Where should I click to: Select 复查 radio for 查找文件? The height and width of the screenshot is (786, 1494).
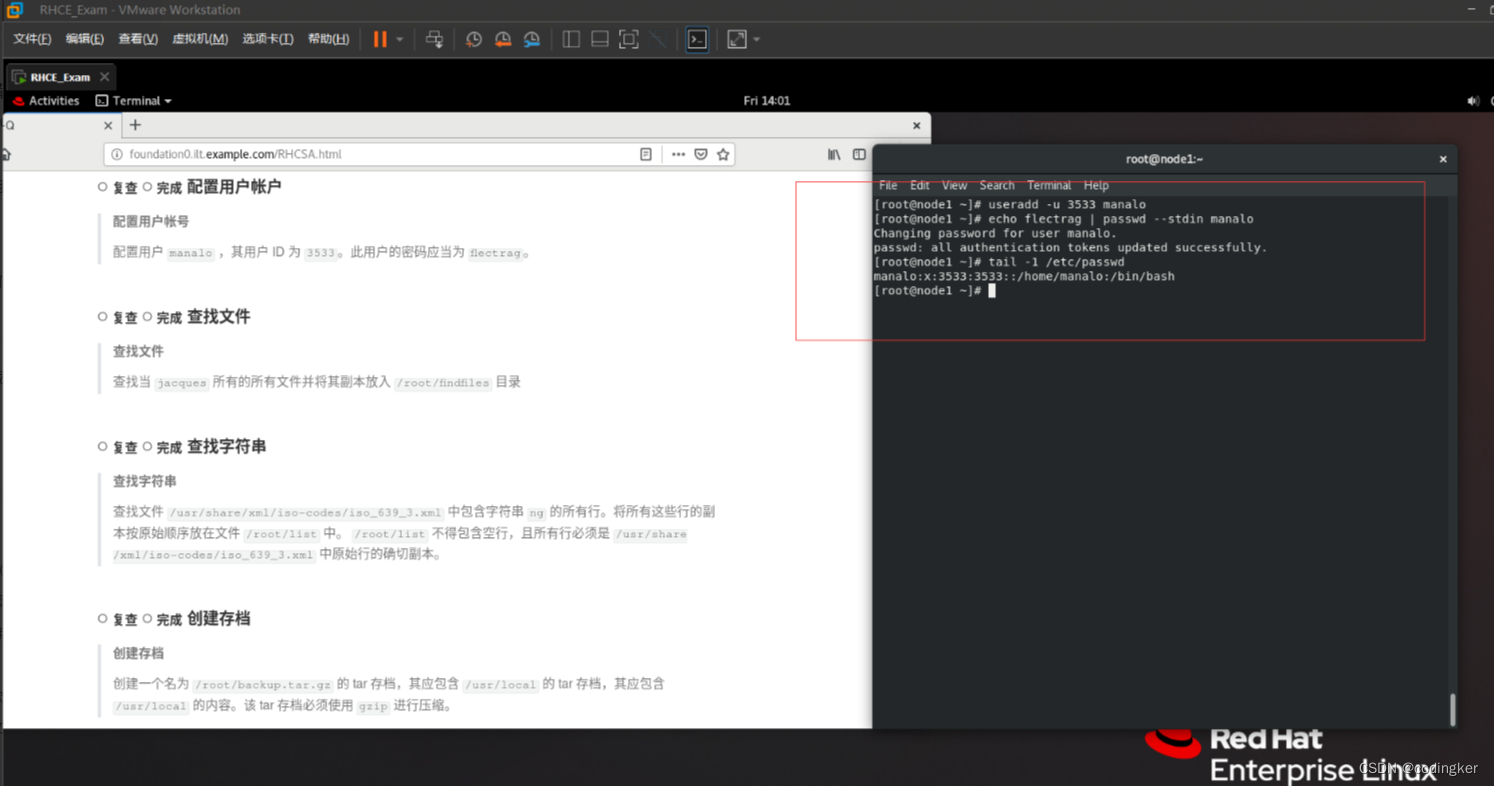102,317
